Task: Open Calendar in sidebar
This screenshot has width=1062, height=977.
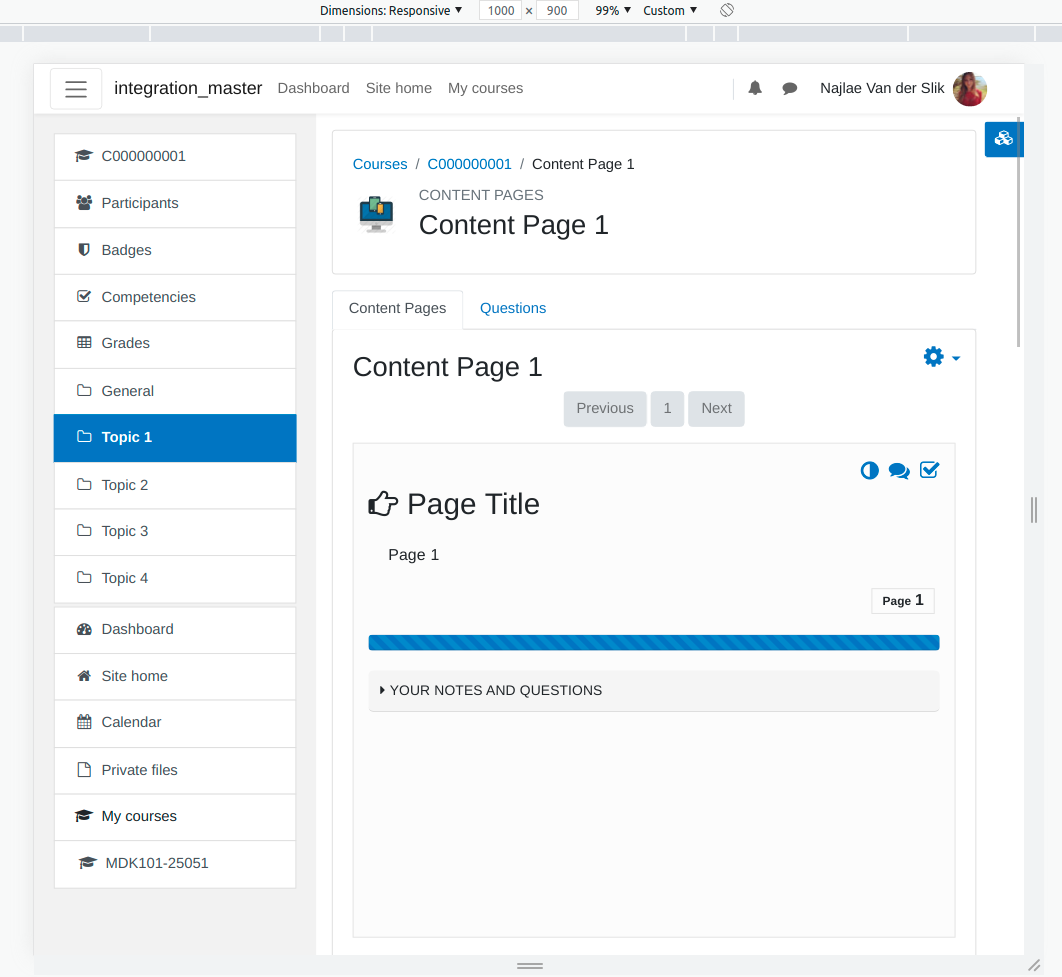Action: click(x=175, y=722)
